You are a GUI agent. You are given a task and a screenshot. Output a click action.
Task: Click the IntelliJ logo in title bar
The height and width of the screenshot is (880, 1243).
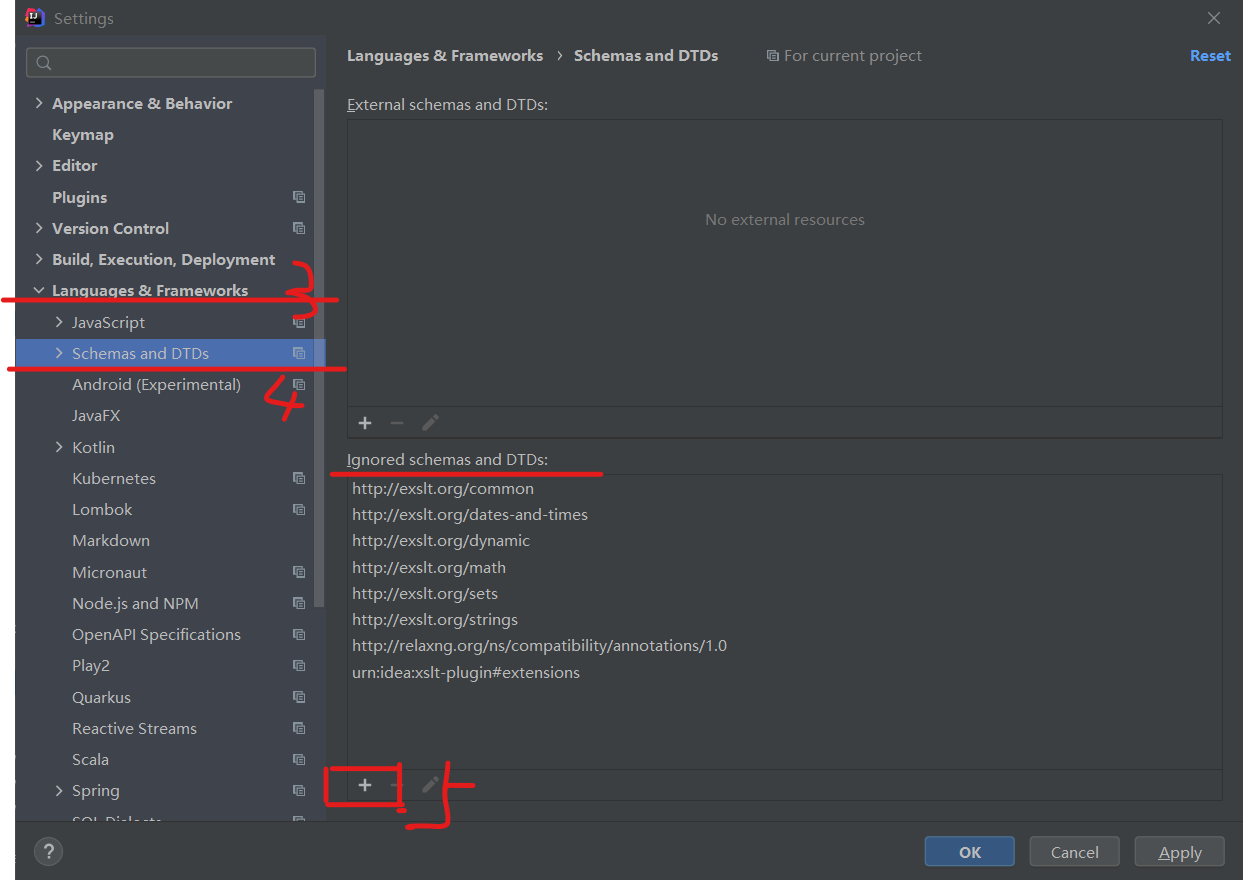[35, 17]
